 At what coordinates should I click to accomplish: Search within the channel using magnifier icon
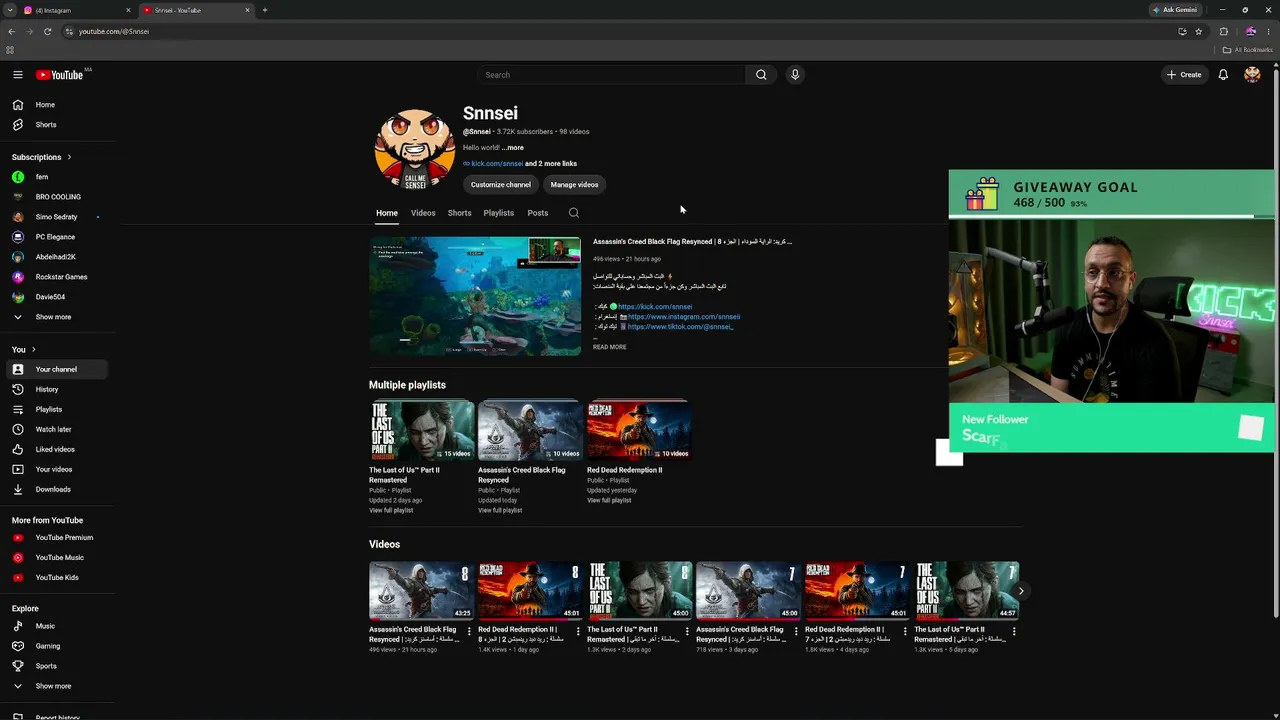pos(573,213)
